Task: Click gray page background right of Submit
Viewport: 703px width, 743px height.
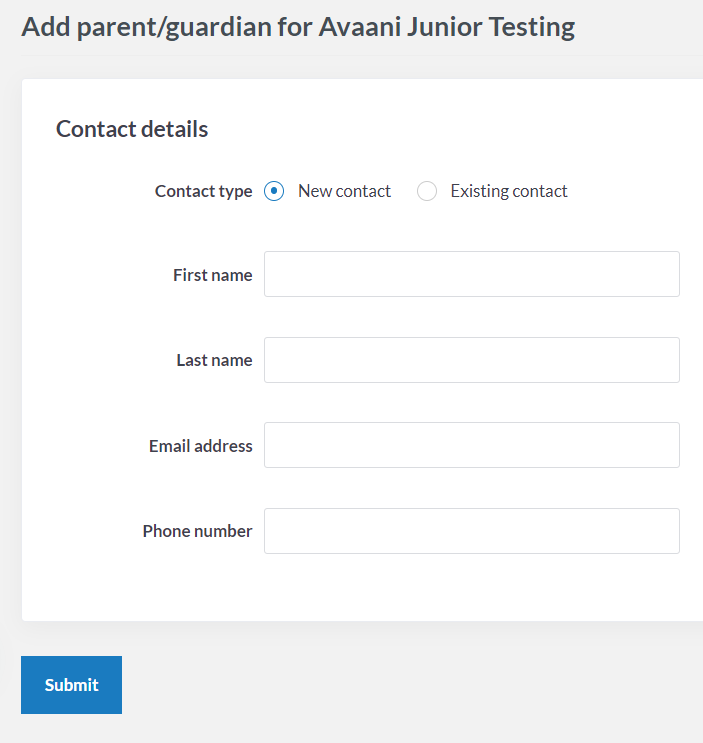Action: point(400,685)
